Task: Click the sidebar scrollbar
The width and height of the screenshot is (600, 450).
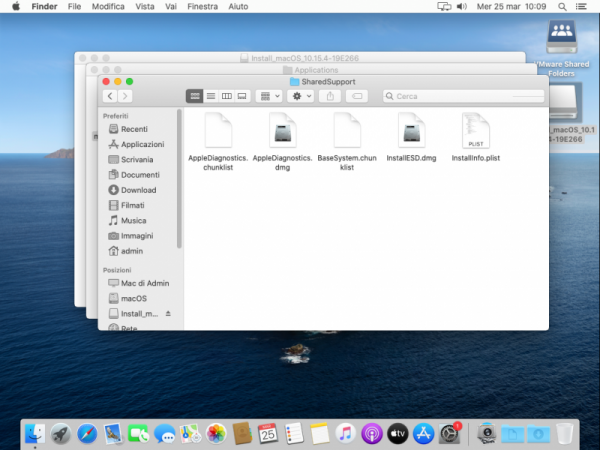Action: click(x=179, y=179)
